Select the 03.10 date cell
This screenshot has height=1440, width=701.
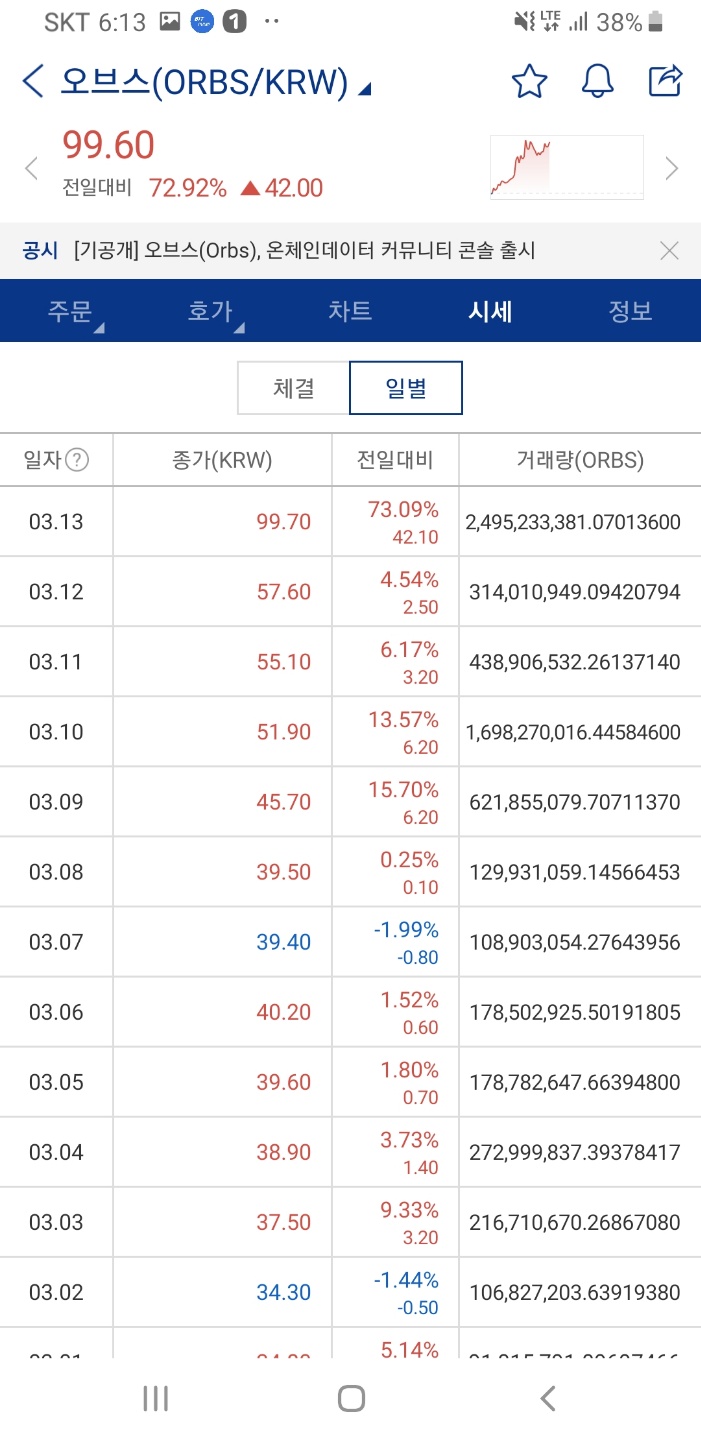(x=56, y=731)
